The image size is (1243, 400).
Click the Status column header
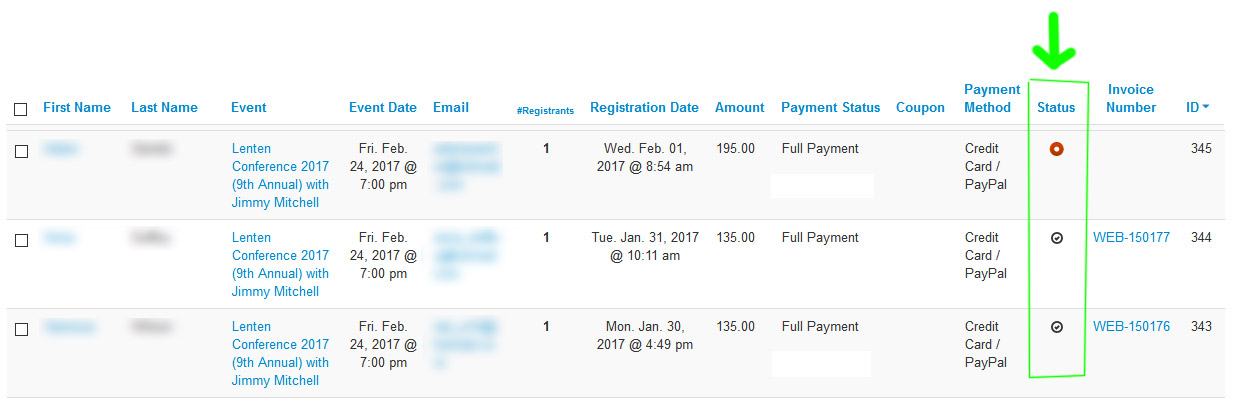pos(1056,107)
